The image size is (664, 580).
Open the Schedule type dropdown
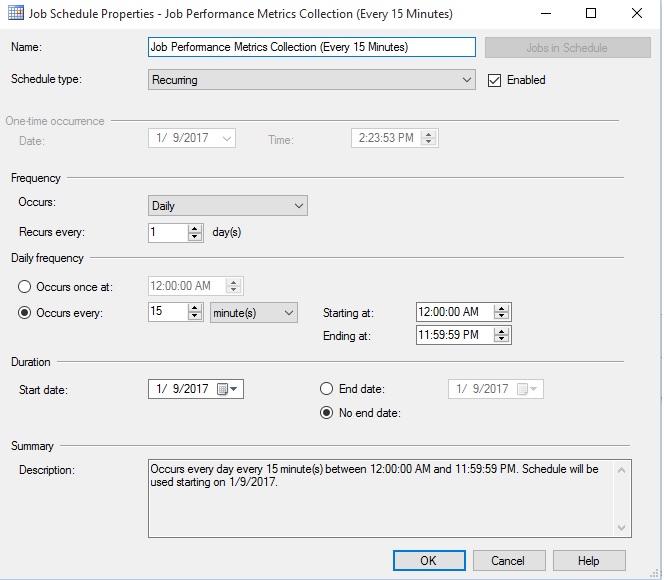coord(312,80)
